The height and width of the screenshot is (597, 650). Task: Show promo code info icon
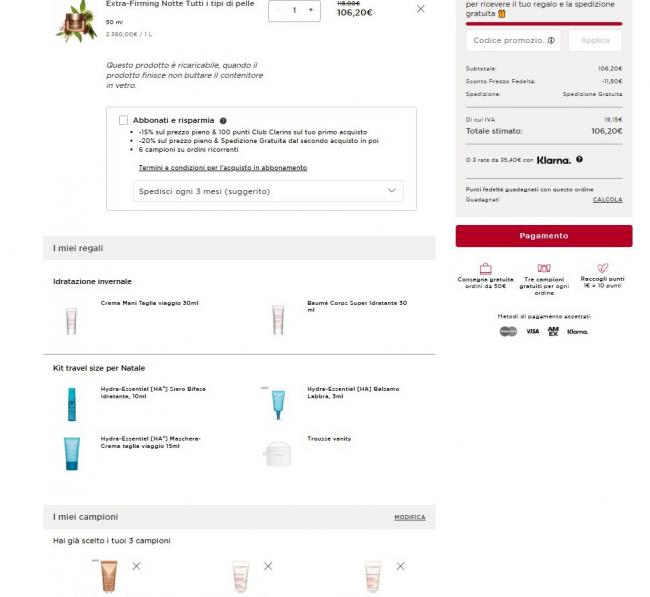[x=551, y=40]
